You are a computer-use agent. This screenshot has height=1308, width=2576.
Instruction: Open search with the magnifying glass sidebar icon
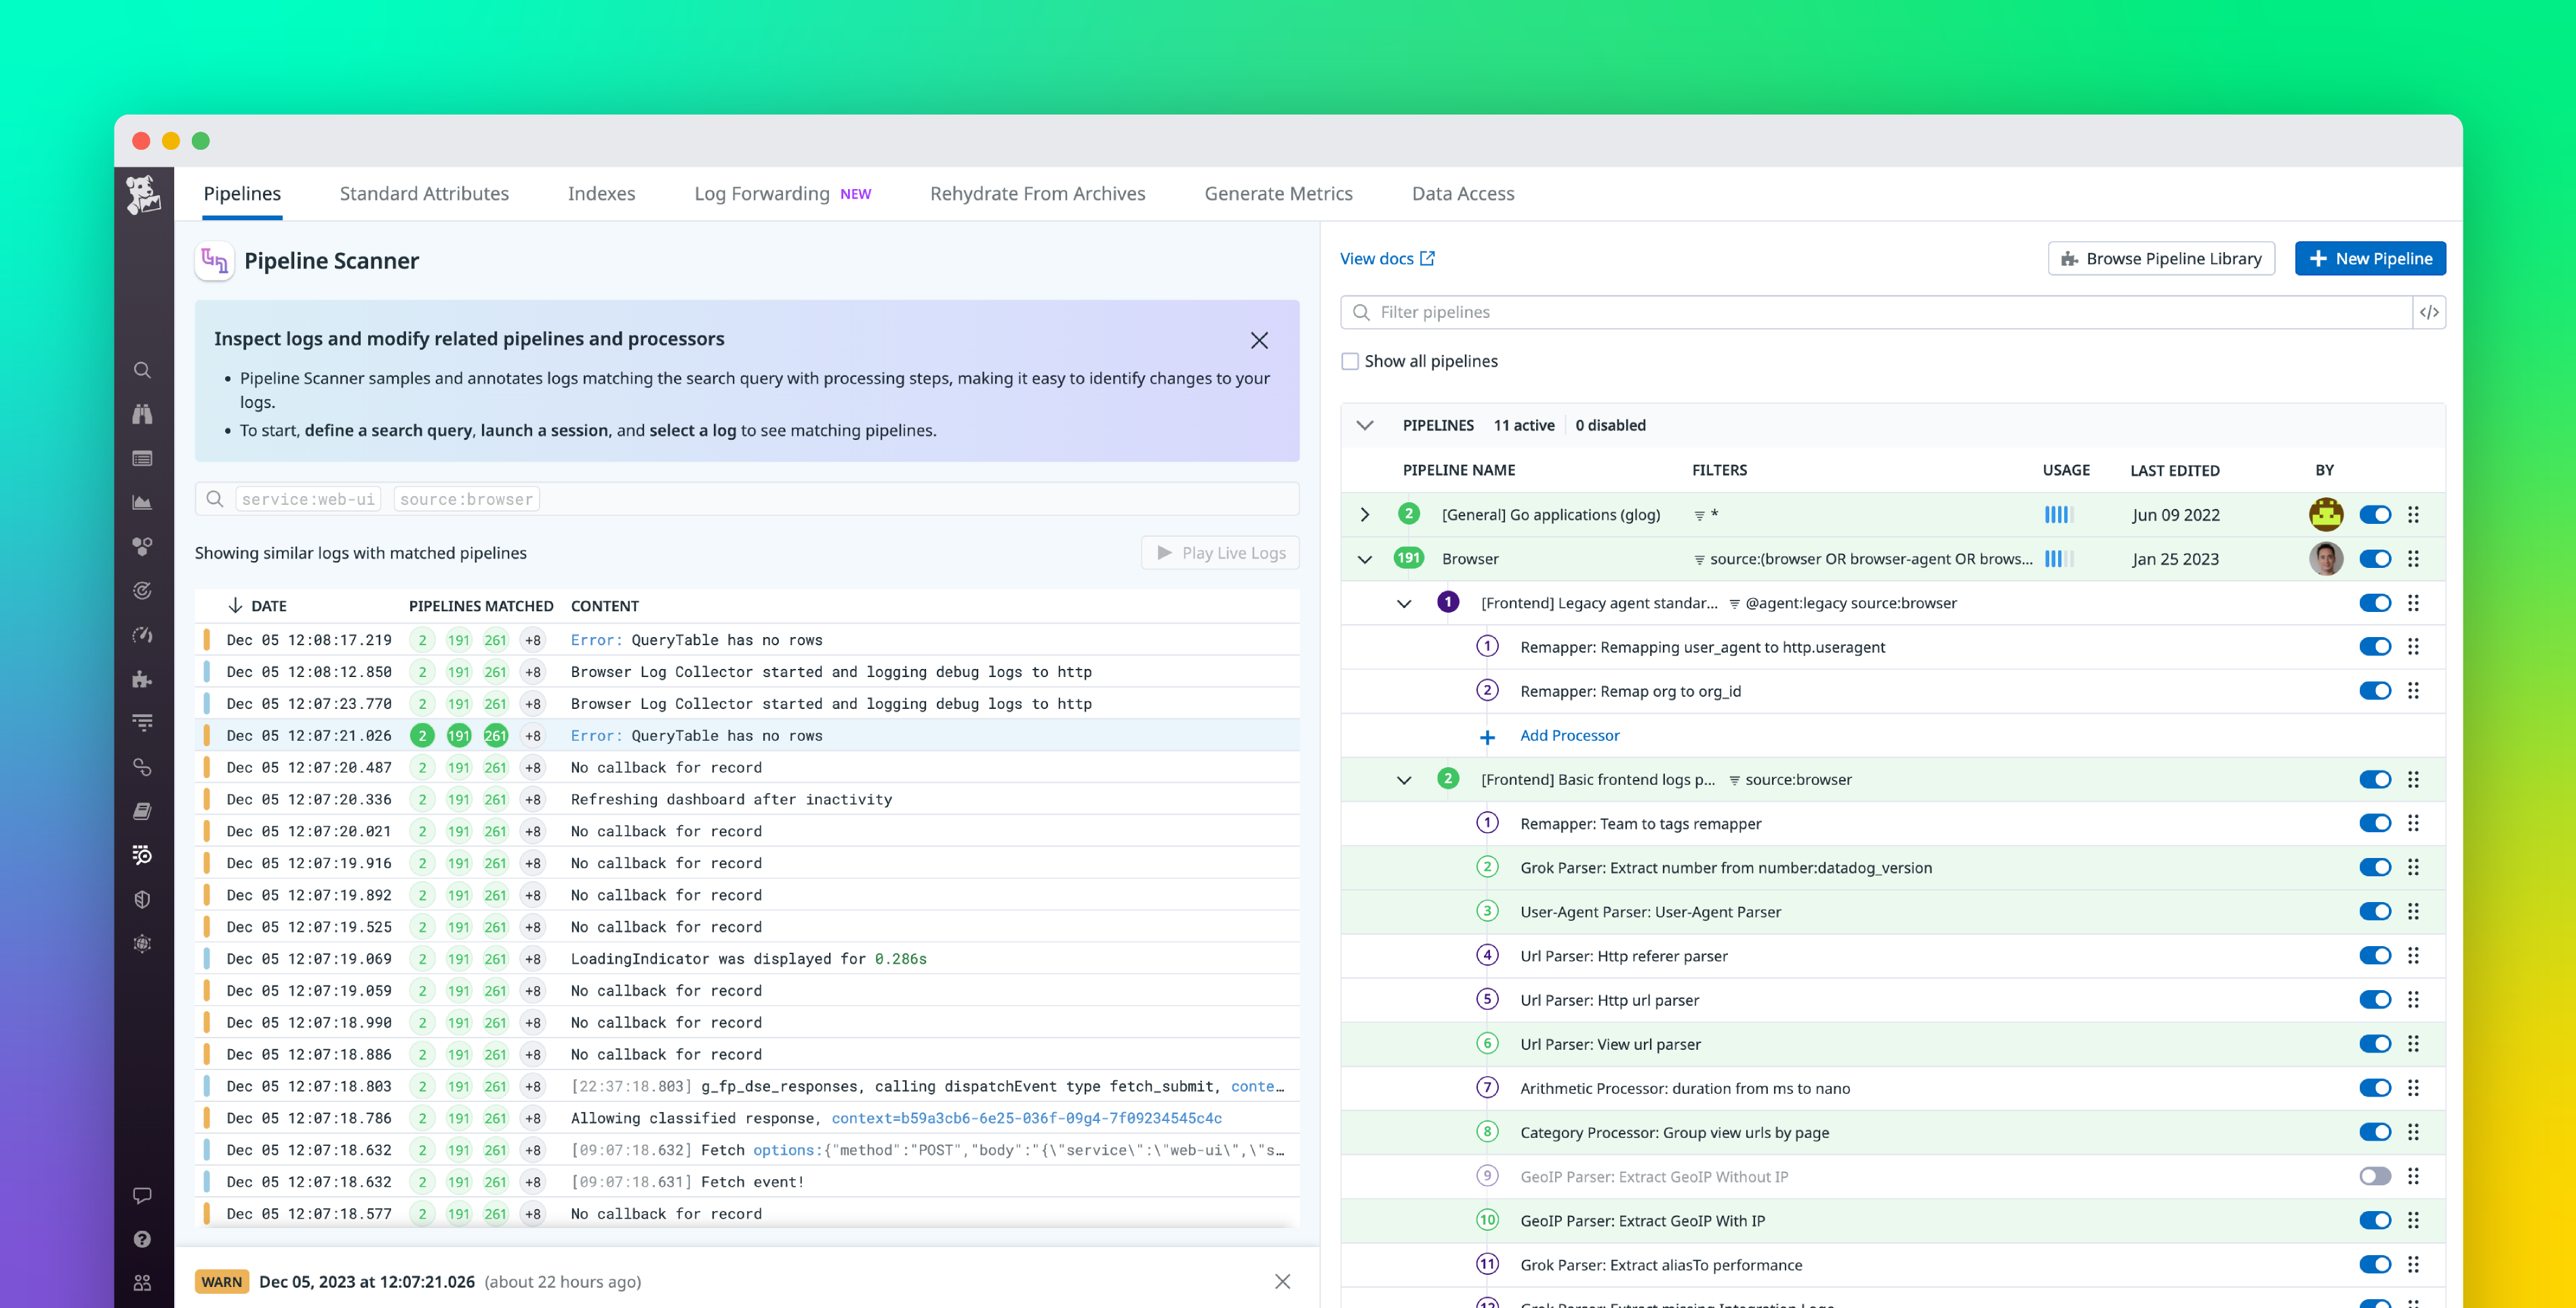(x=143, y=369)
